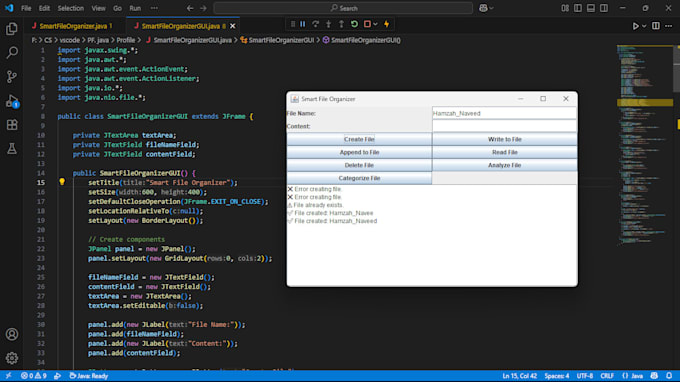Go forward with the navigation arrow
680x382 pixels.
203,8
